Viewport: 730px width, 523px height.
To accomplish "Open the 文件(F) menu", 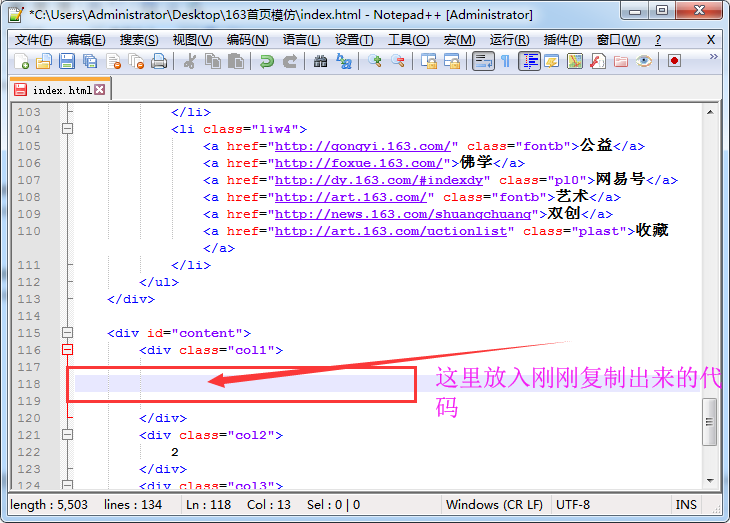I will [34, 40].
